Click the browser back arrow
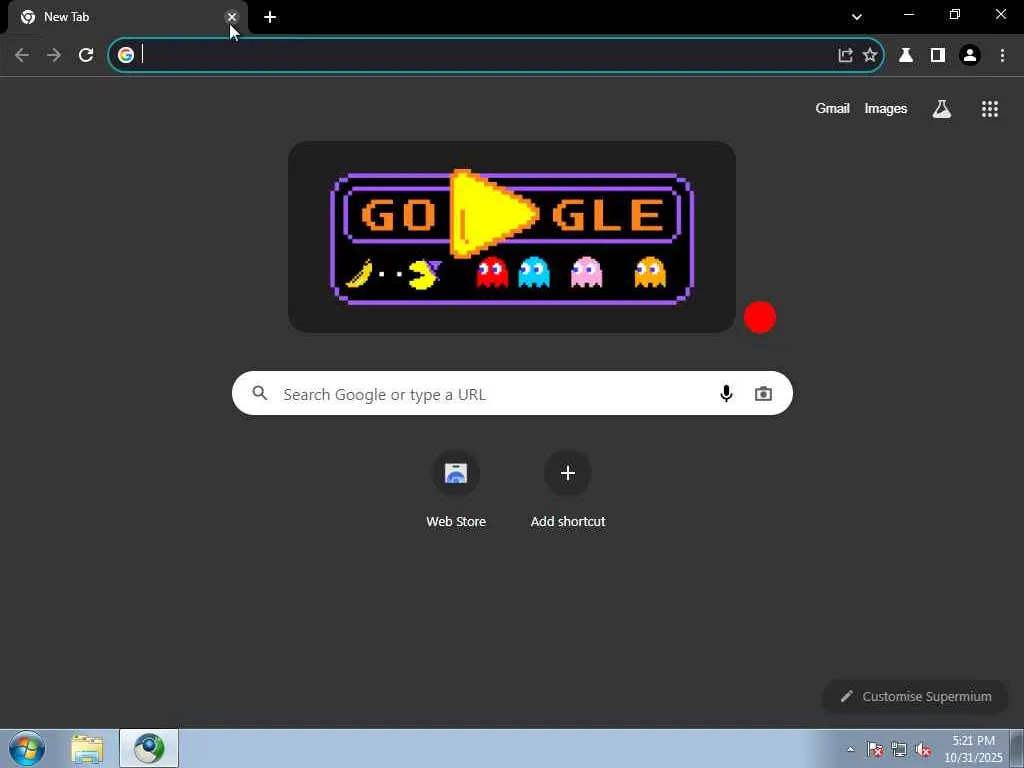 (x=22, y=56)
